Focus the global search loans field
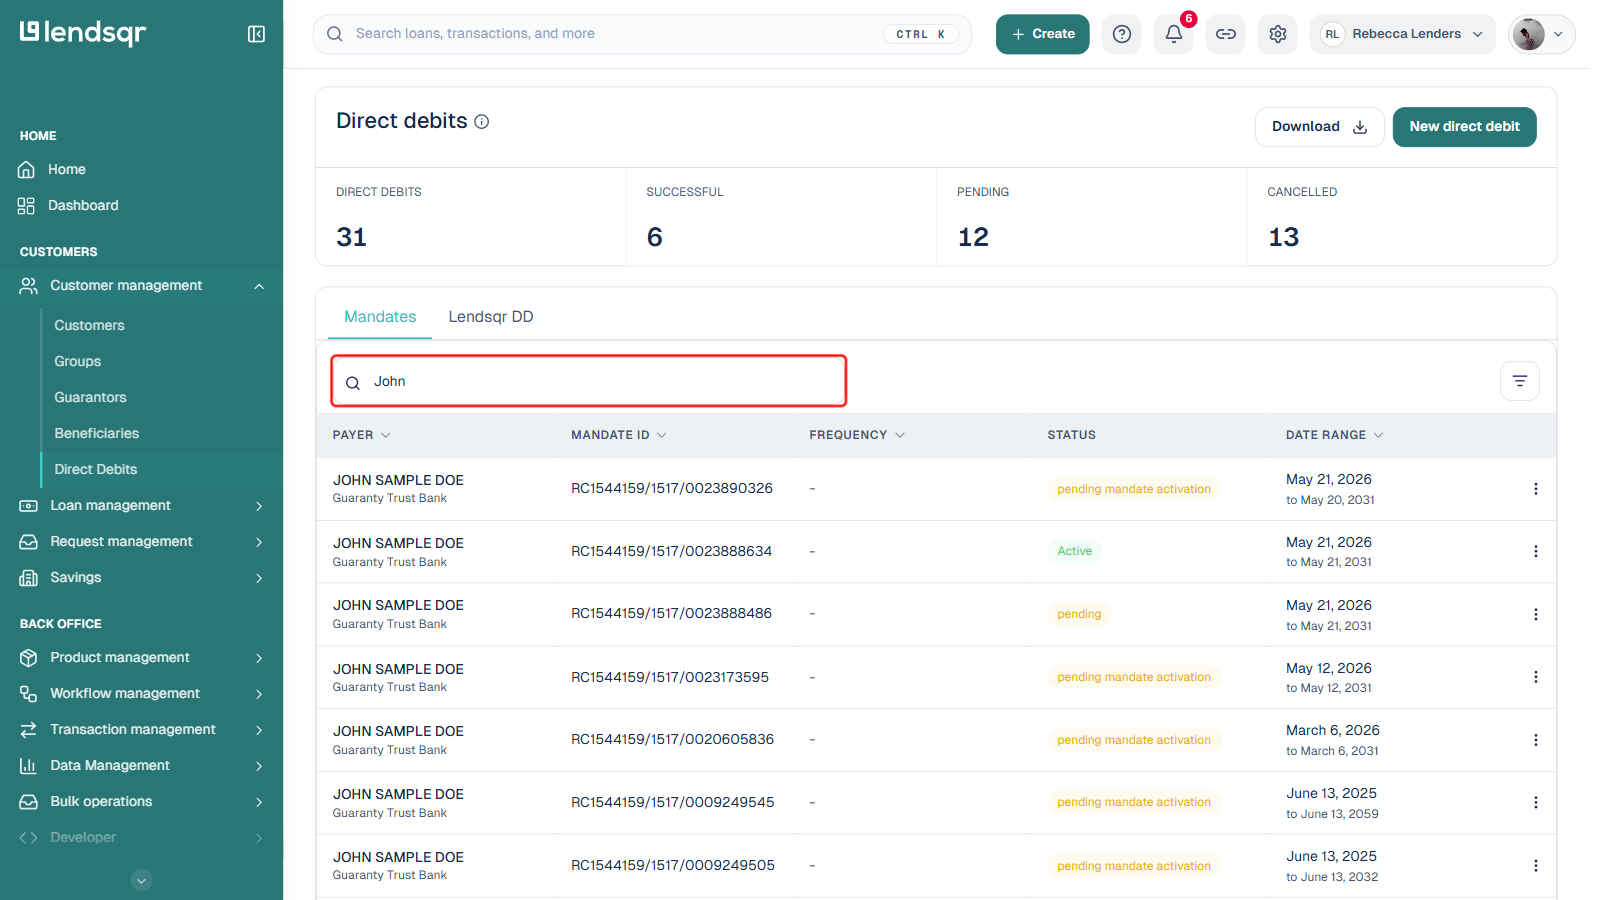The image size is (1600, 900). pos(642,34)
